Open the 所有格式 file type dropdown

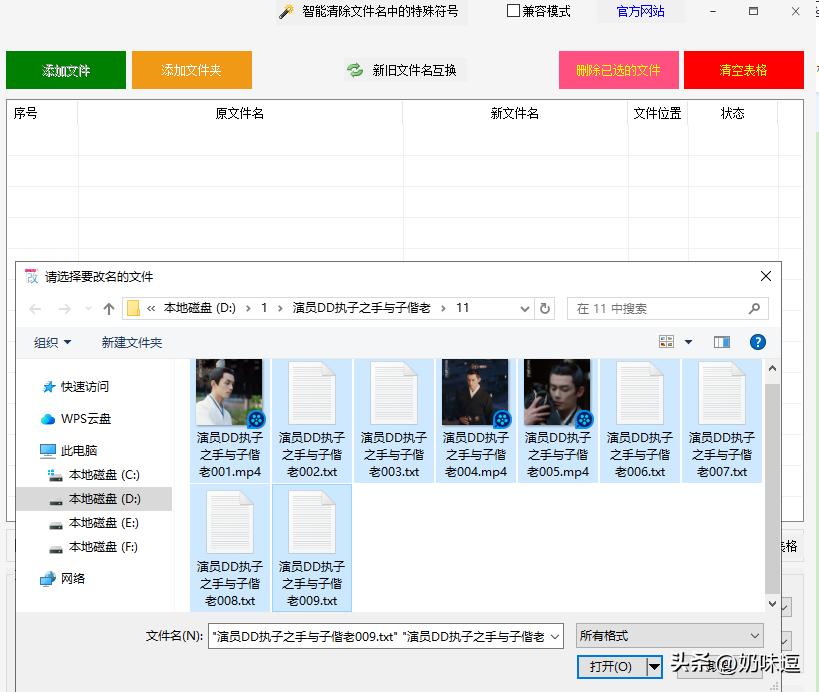tap(669, 635)
